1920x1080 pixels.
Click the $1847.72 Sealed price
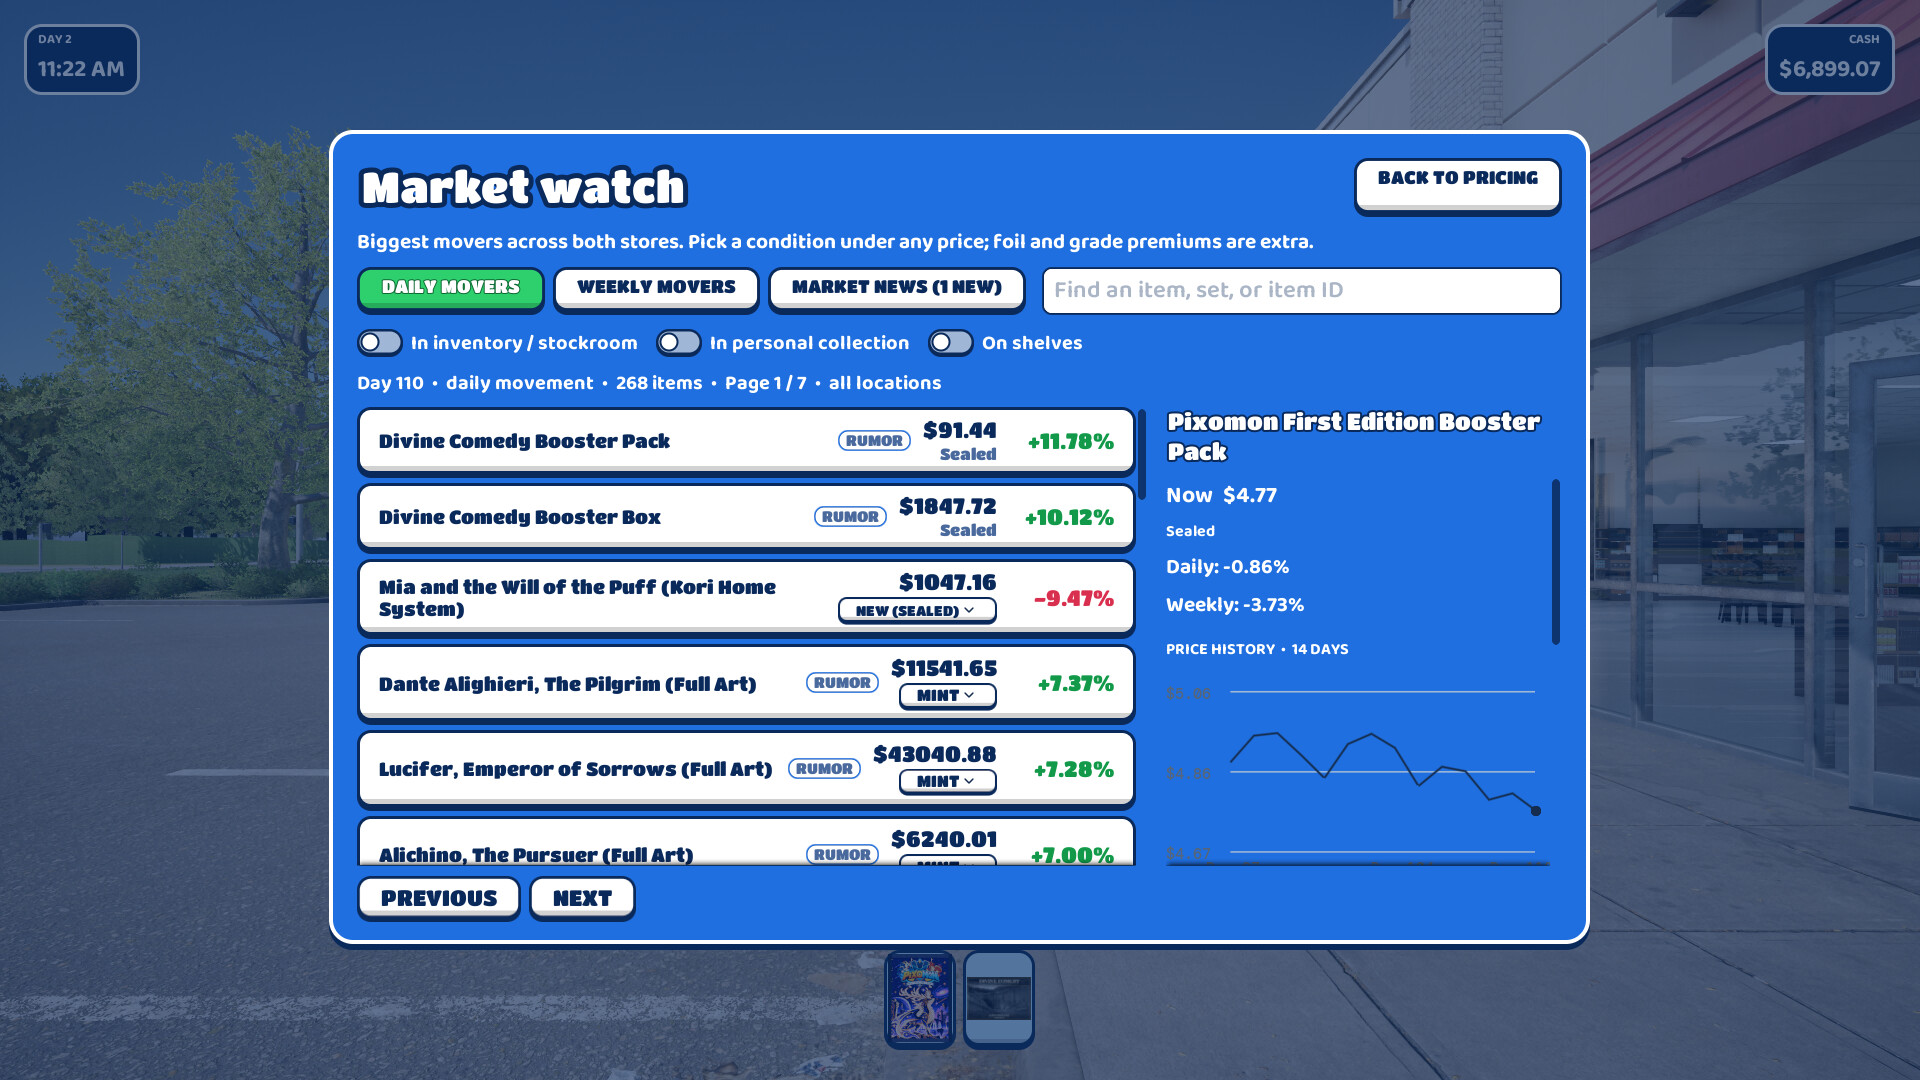pyautogui.click(x=947, y=517)
